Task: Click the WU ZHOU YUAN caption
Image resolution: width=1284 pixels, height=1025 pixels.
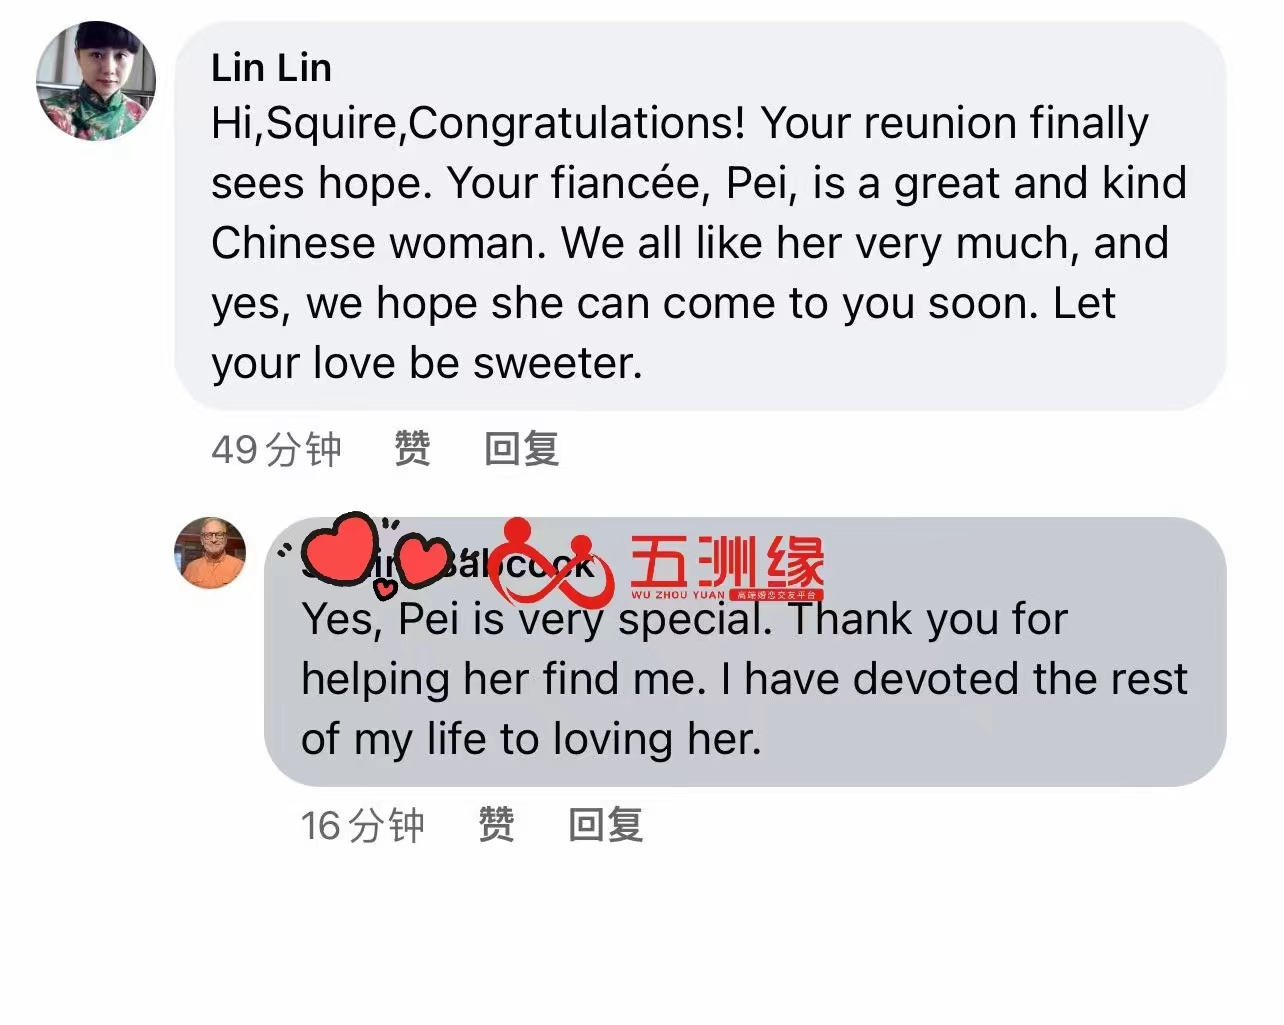Action: pyautogui.click(x=678, y=595)
